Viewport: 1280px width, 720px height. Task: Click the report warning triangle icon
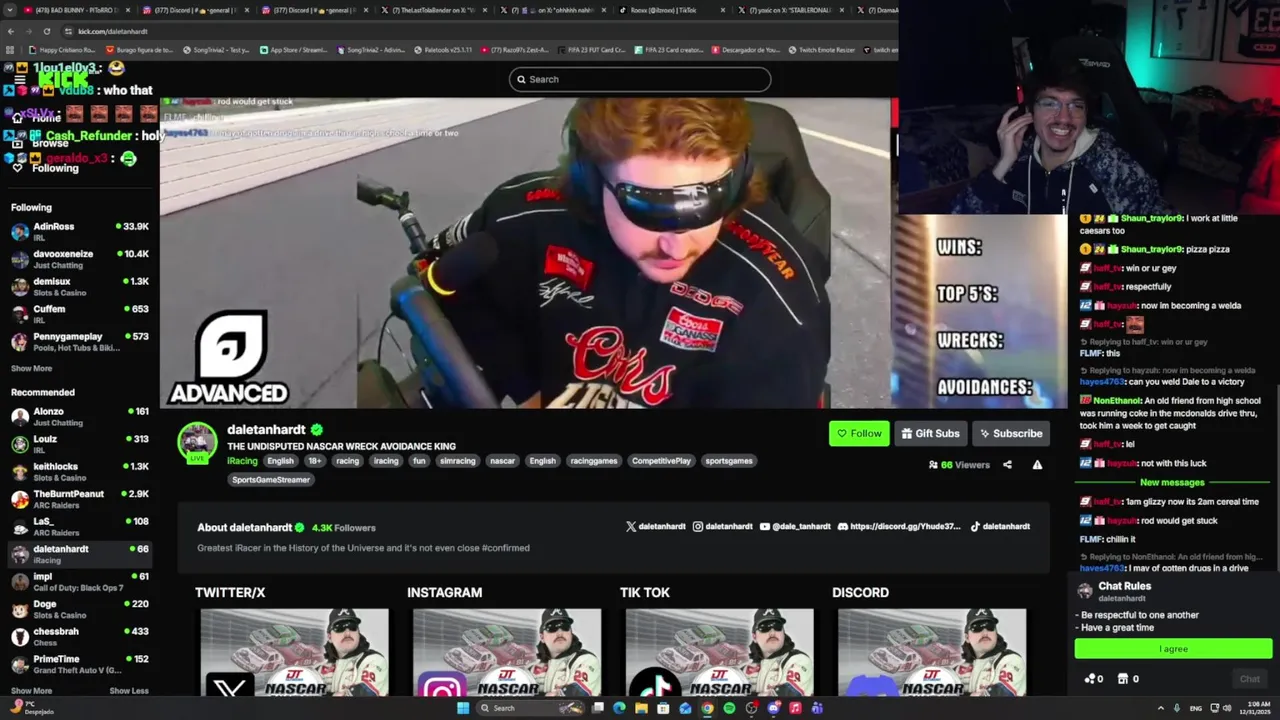(x=1037, y=465)
